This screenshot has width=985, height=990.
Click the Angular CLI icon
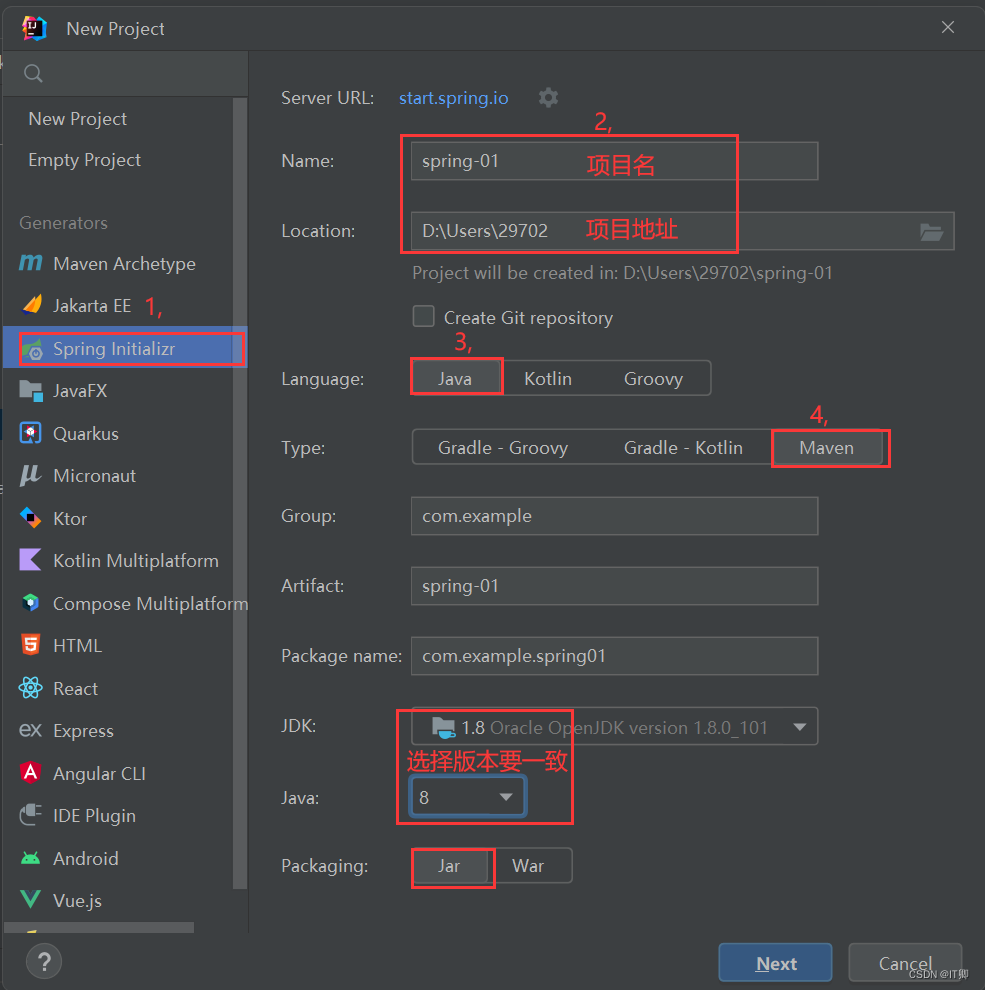tap(30, 773)
